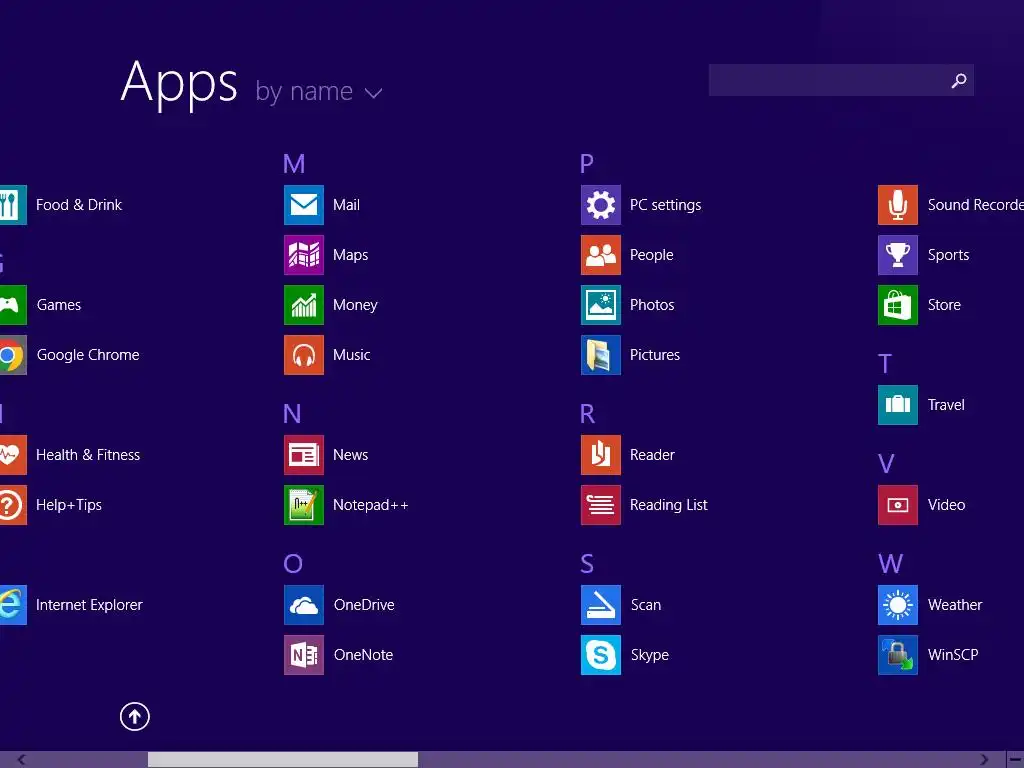1024x768 pixels.
Task: Open the Help+Tips question mark icon
Action: (x=13, y=505)
